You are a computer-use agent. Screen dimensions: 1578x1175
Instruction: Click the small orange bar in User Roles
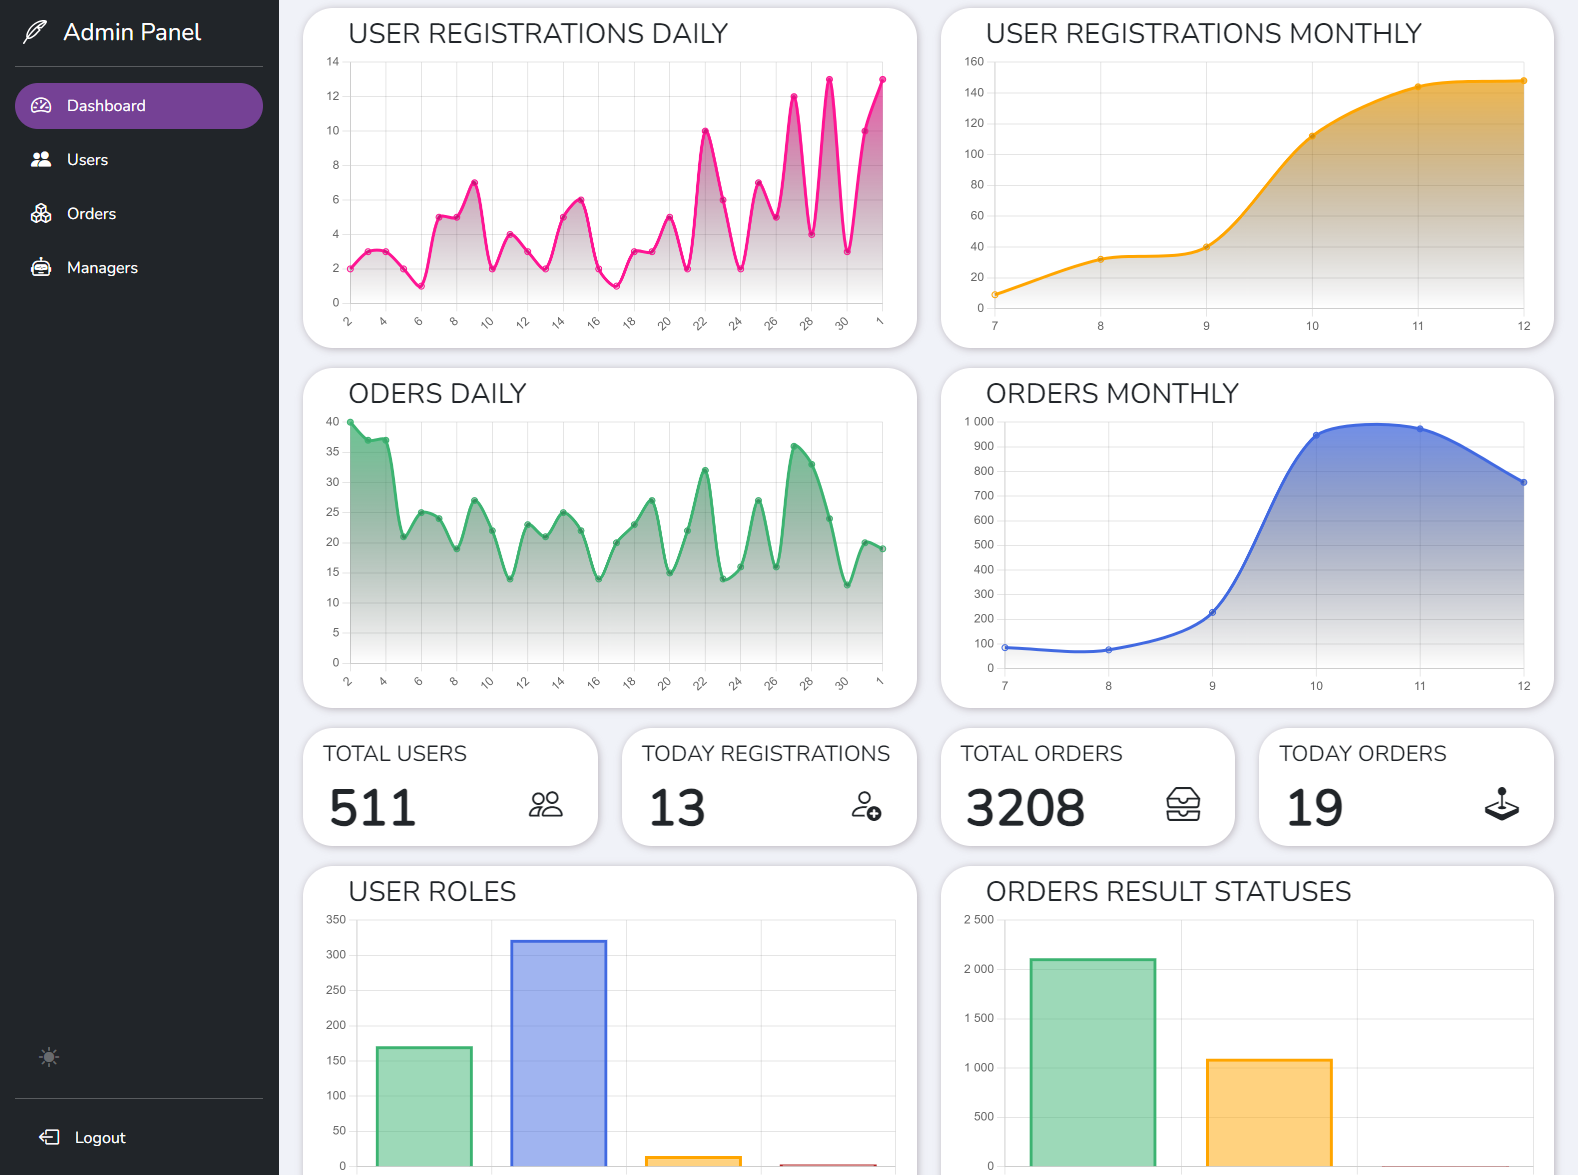point(693,1161)
